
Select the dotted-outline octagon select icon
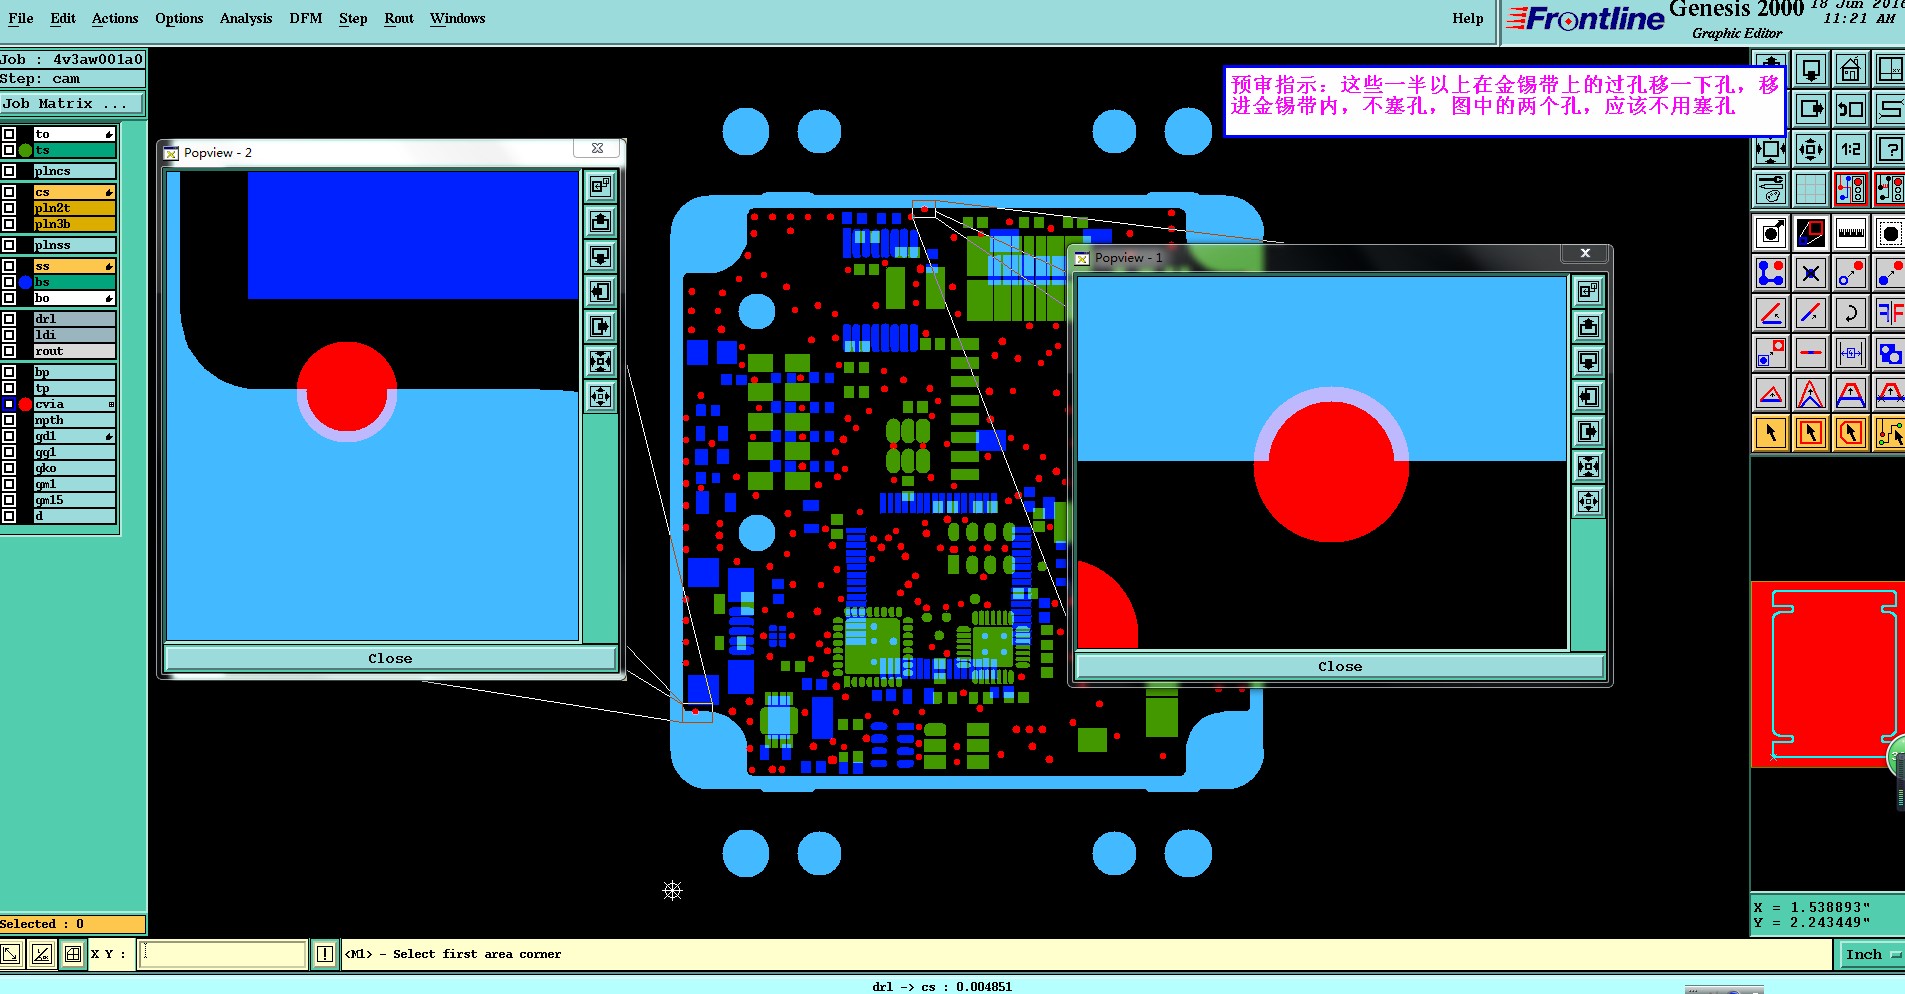point(1889,233)
